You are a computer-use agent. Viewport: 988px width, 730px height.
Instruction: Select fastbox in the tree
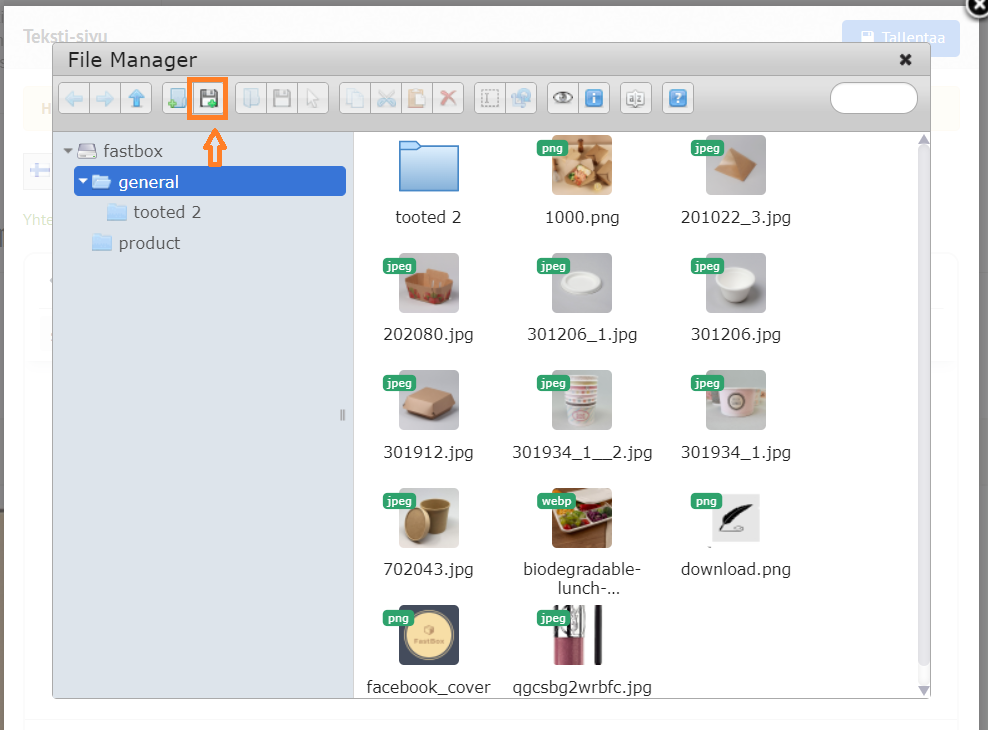[133, 151]
